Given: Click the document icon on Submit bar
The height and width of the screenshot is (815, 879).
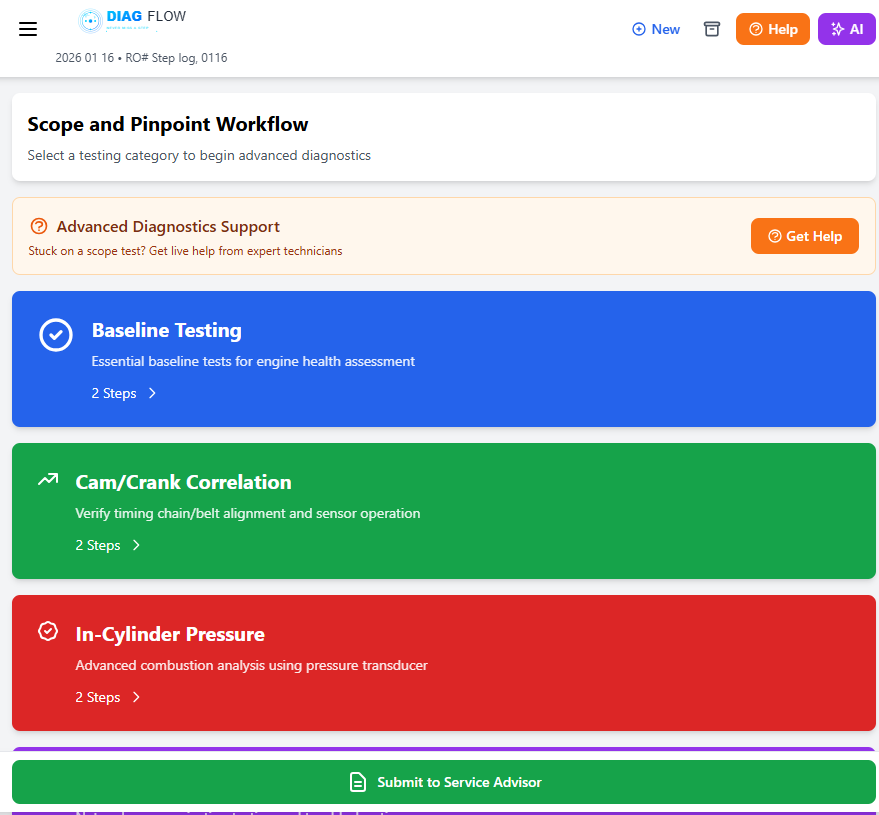Looking at the screenshot, I should tap(357, 782).
